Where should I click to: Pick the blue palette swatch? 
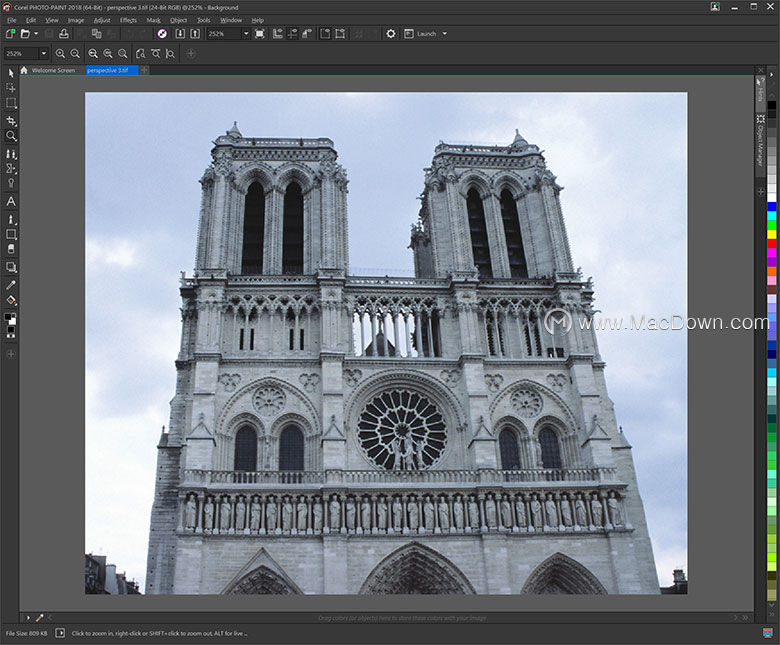[x=772, y=206]
